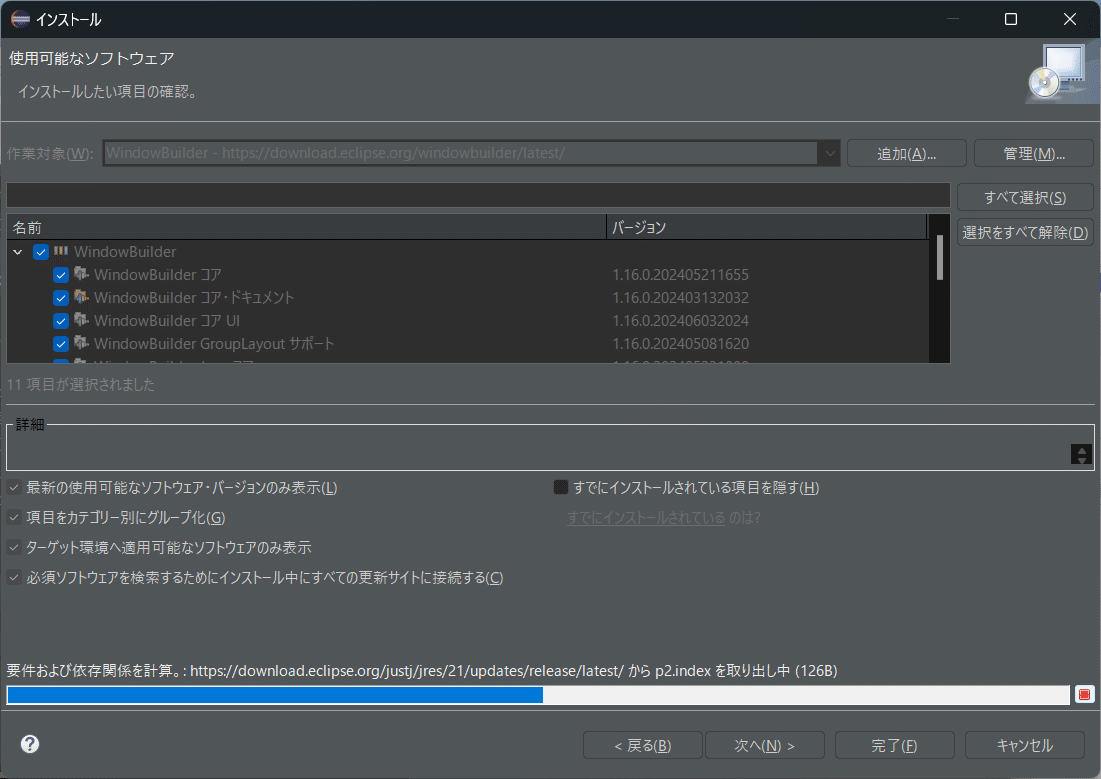Enable すでにインストールされている項目を隠す checkbox
This screenshot has width=1101, height=779.
pyautogui.click(x=560, y=487)
